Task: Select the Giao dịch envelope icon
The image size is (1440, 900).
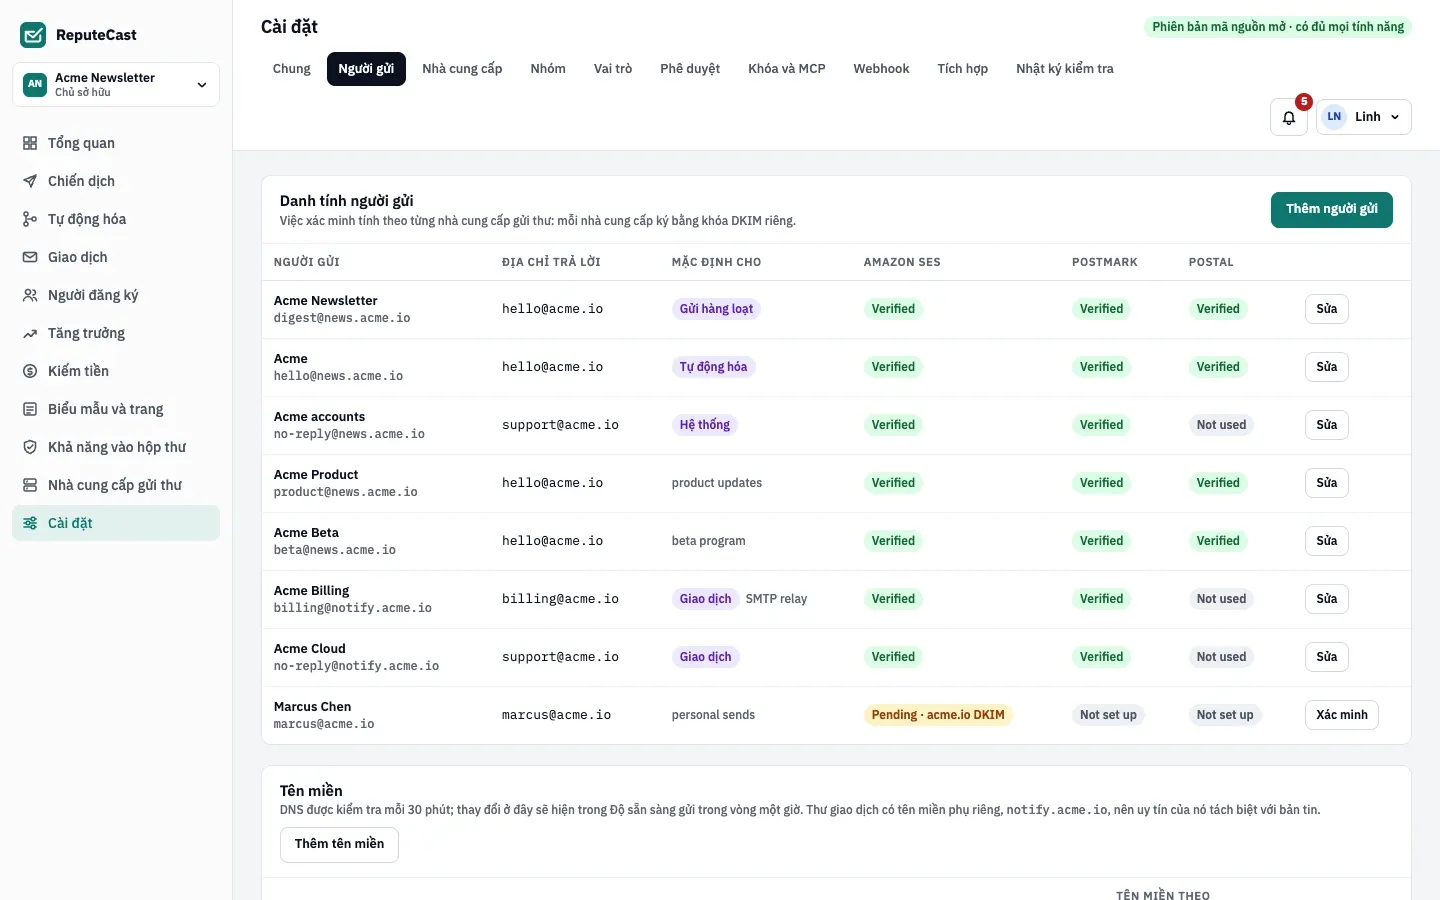Action: (30, 257)
